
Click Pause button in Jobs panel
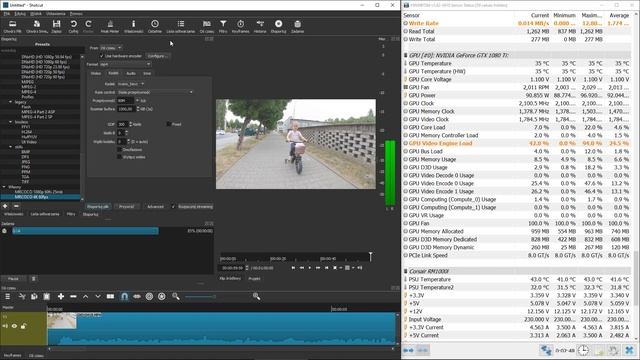pos(13,279)
